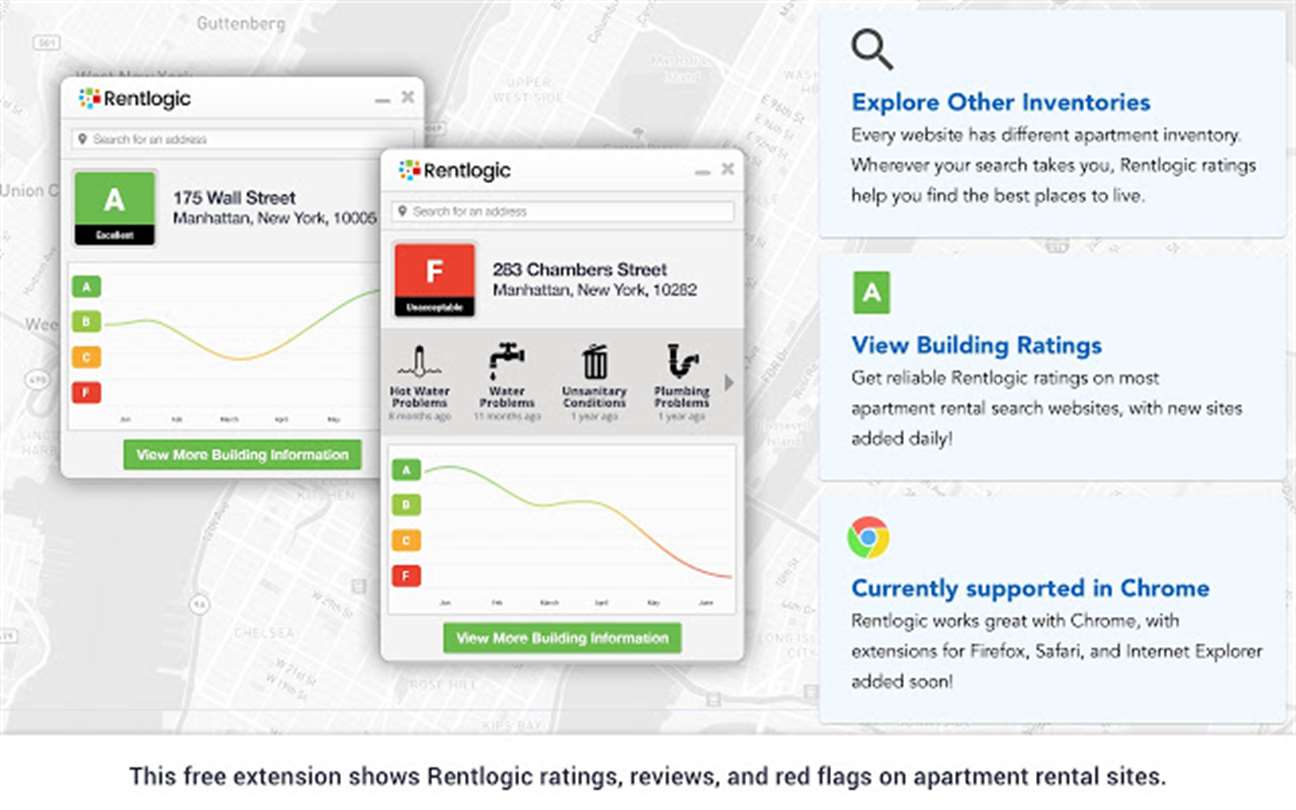This screenshot has width=1296, height=810.
Task: Click the Plumbing Problems label text
Action: point(682,397)
